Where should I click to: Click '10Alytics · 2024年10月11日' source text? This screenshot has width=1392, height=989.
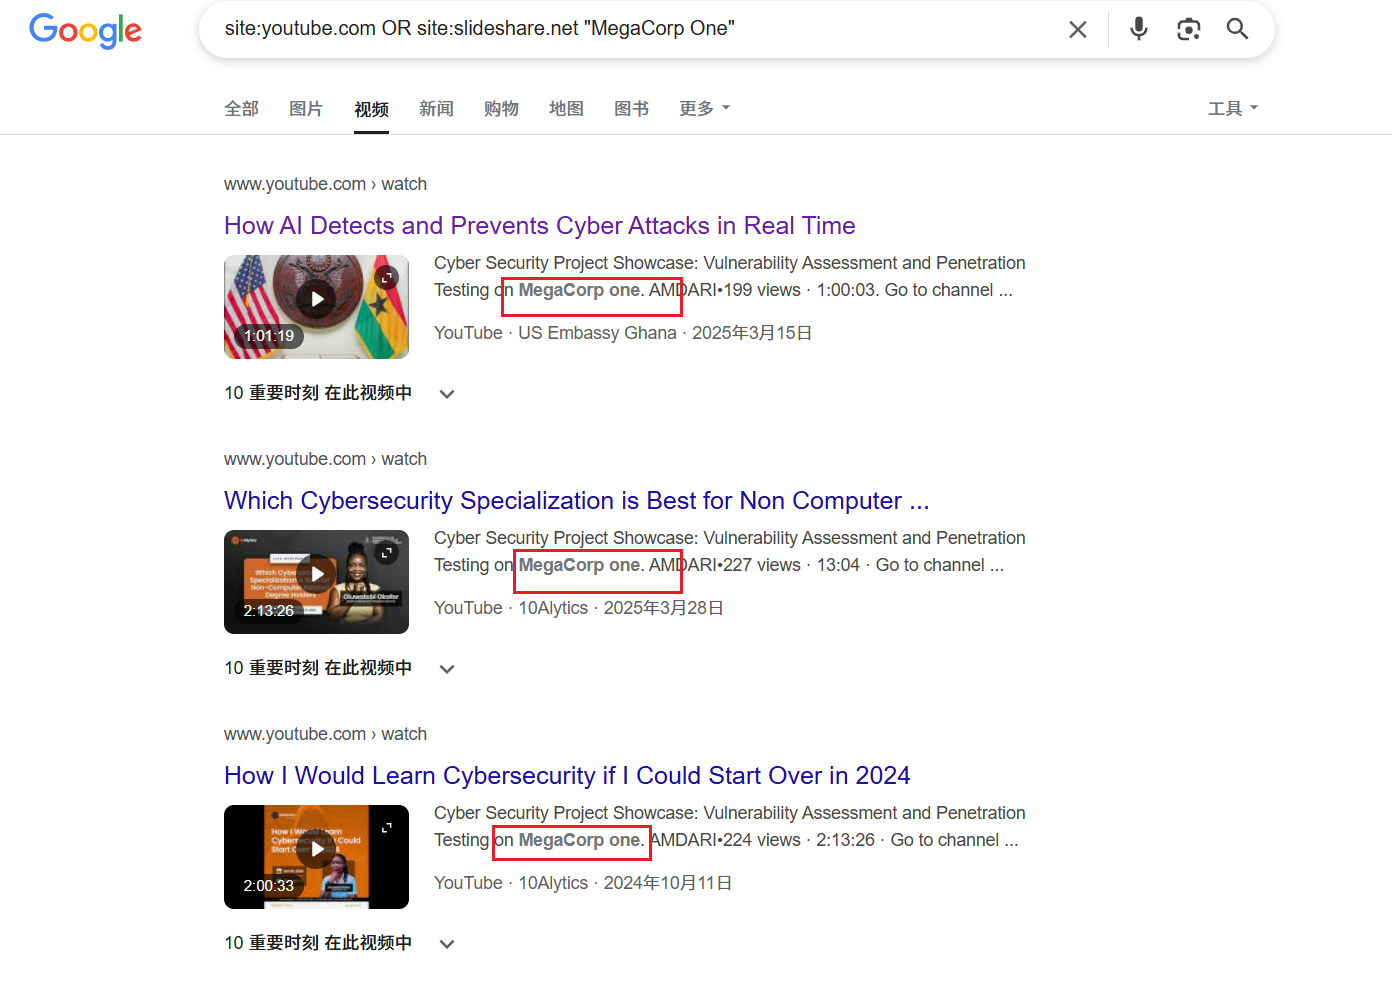click(625, 883)
